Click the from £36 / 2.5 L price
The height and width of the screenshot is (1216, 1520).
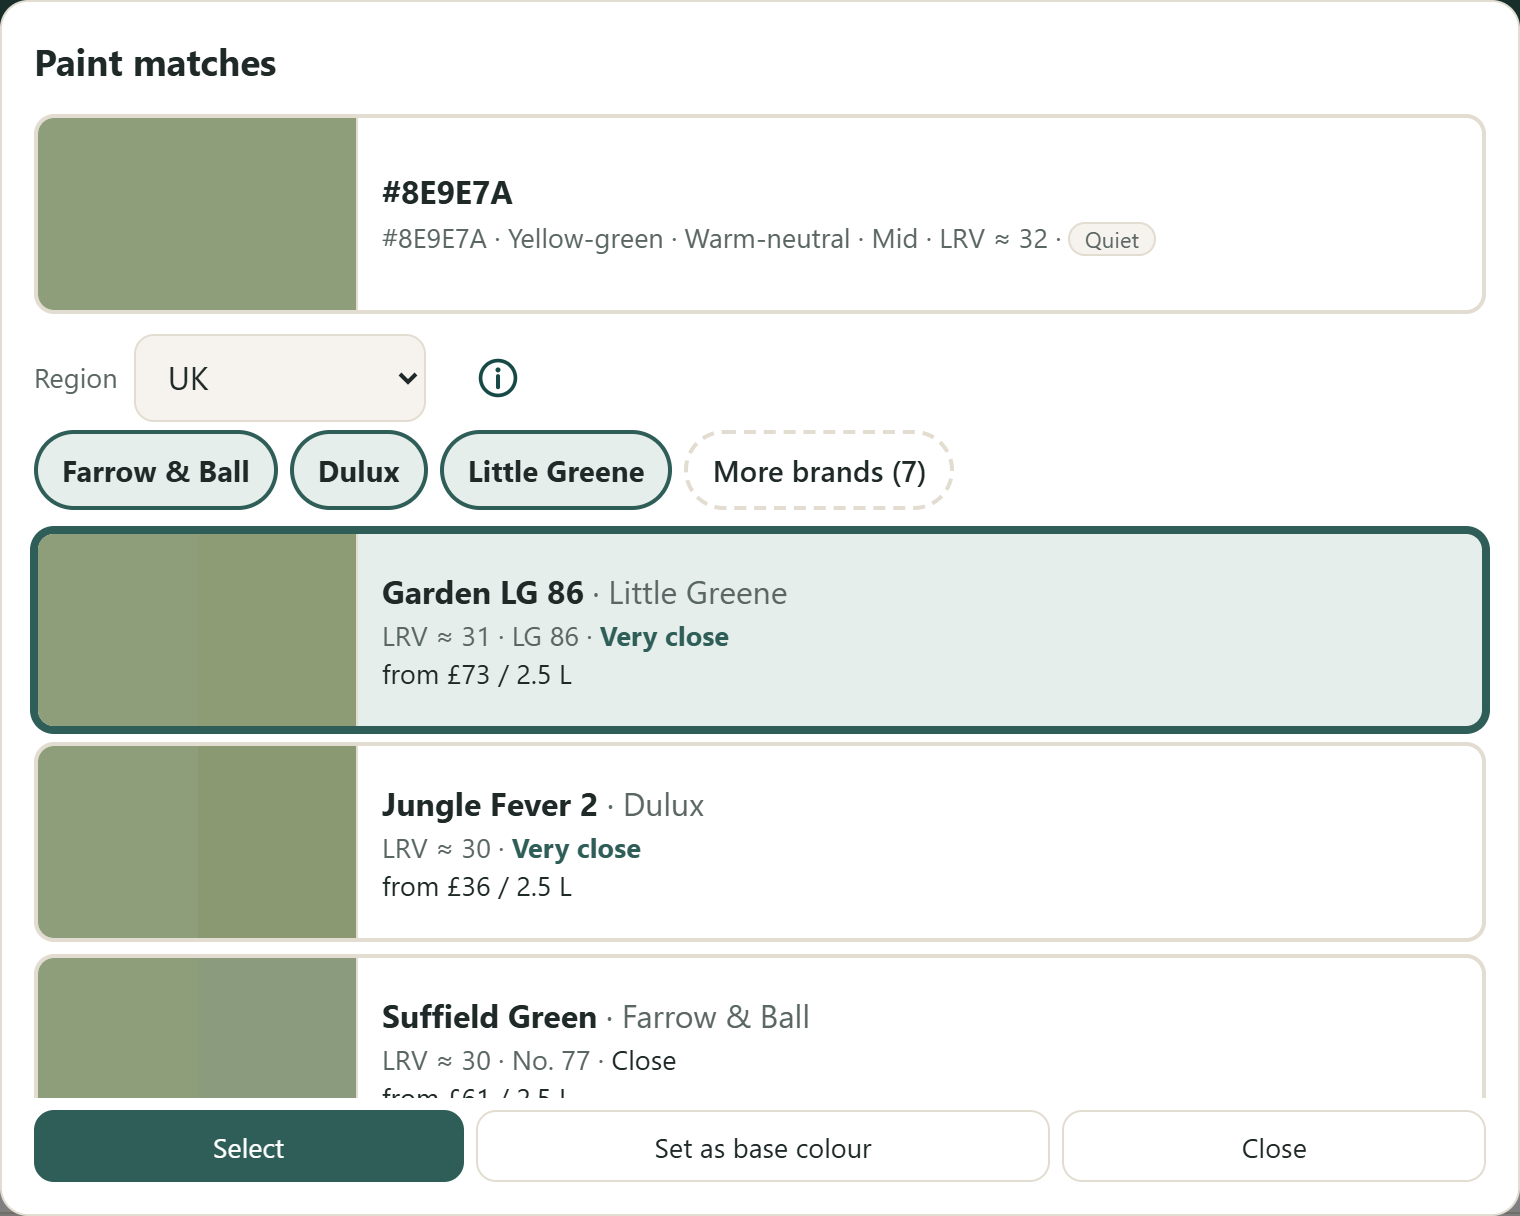click(x=477, y=887)
